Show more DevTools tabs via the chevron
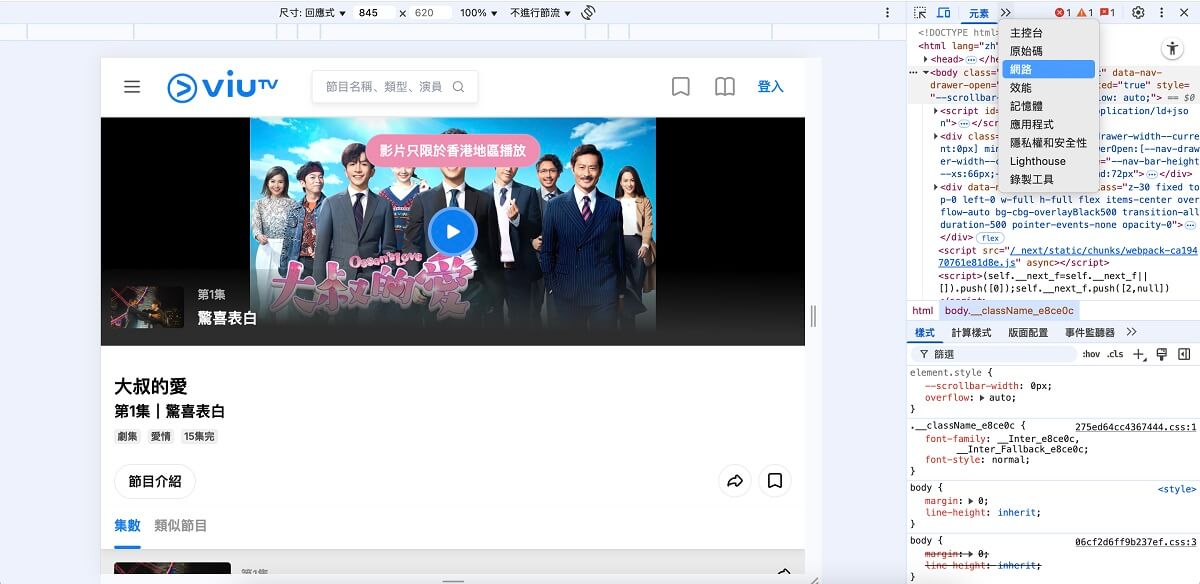The height and width of the screenshot is (584, 1200). (x=1005, y=13)
